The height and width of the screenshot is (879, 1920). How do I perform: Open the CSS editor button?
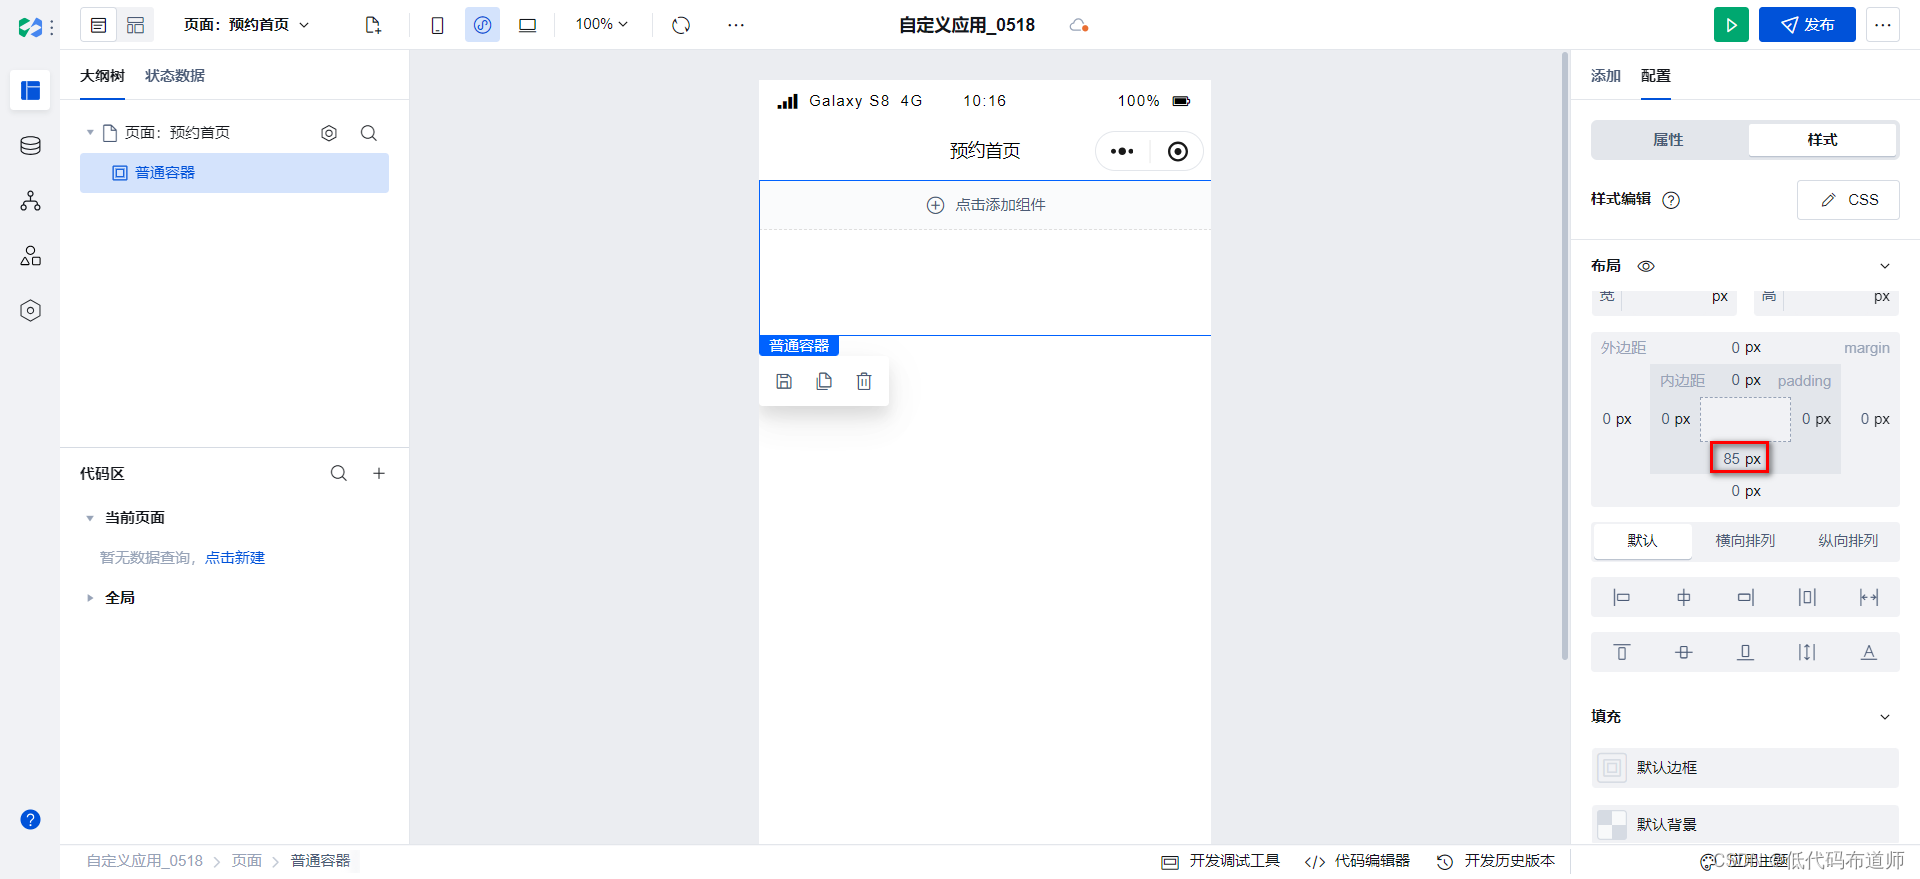click(x=1848, y=200)
